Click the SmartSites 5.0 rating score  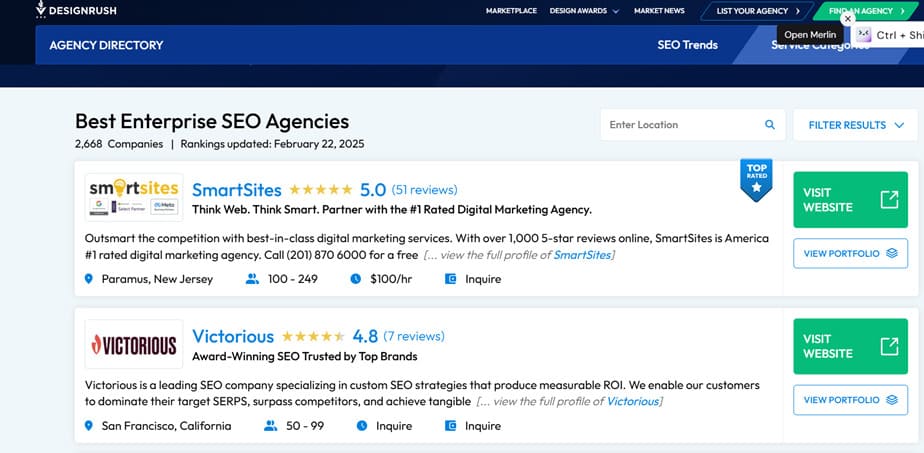[372, 190]
